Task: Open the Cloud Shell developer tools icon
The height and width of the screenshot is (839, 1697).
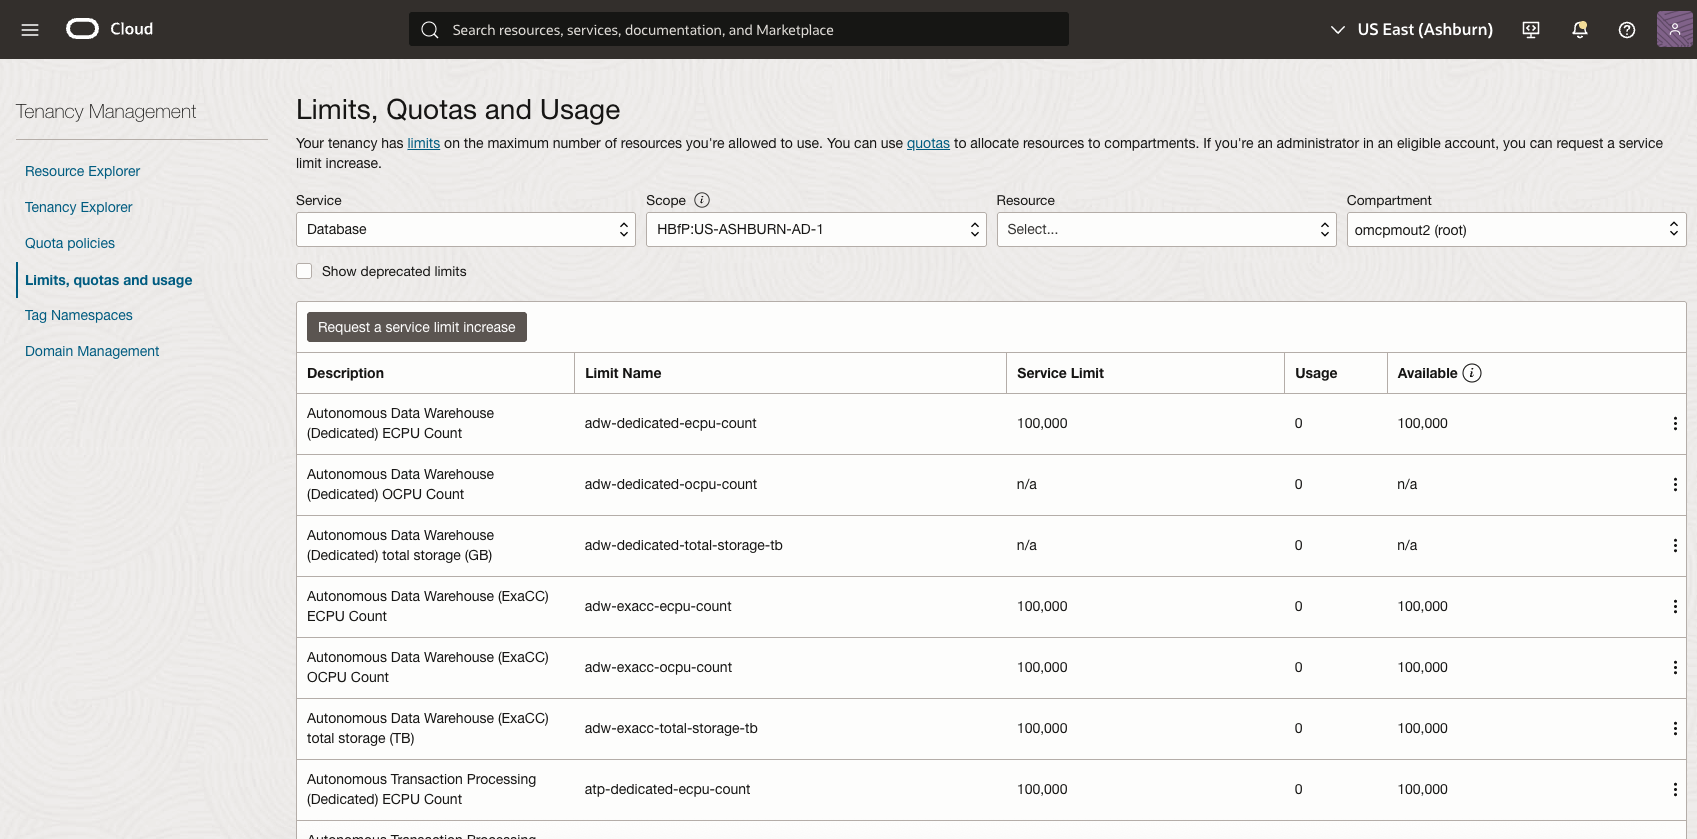Action: click(1531, 30)
